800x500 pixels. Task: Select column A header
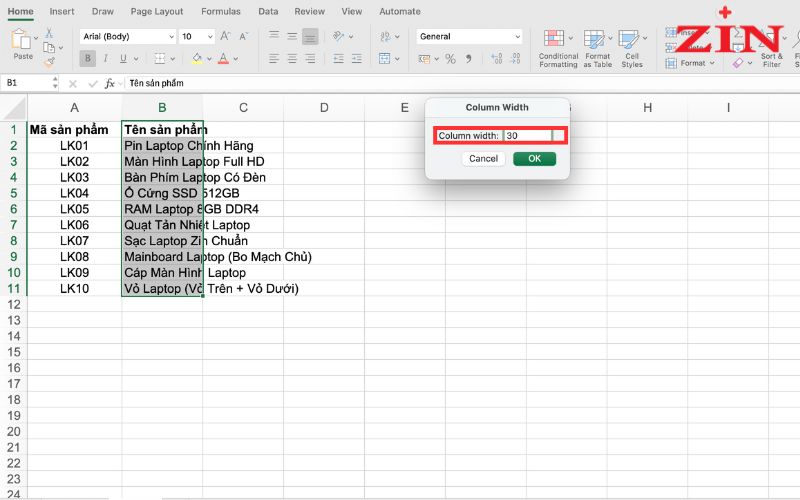pyautogui.click(x=74, y=108)
